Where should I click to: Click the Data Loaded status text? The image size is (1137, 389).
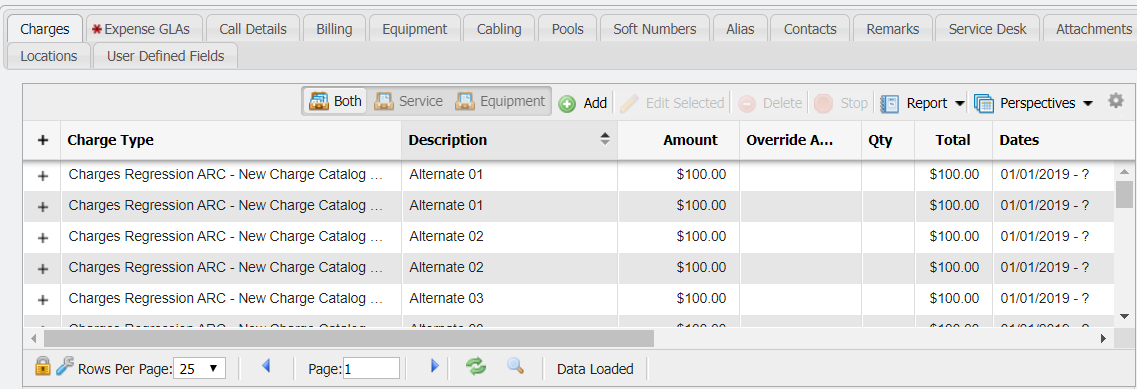(595, 369)
